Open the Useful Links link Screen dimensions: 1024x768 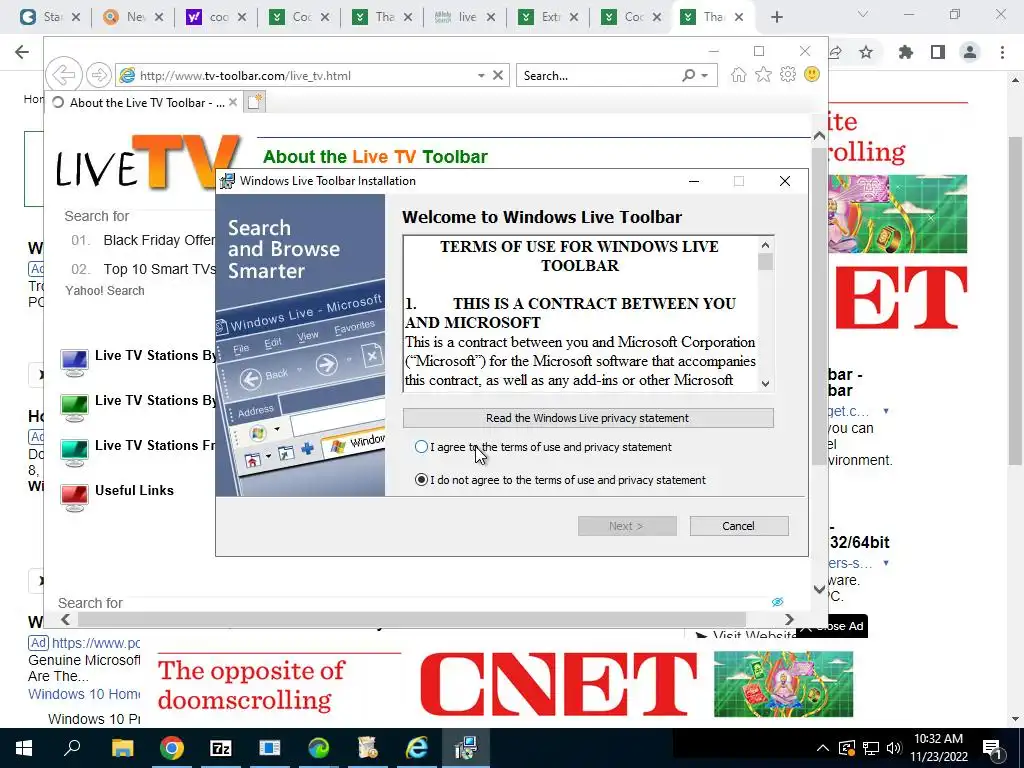point(135,490)
